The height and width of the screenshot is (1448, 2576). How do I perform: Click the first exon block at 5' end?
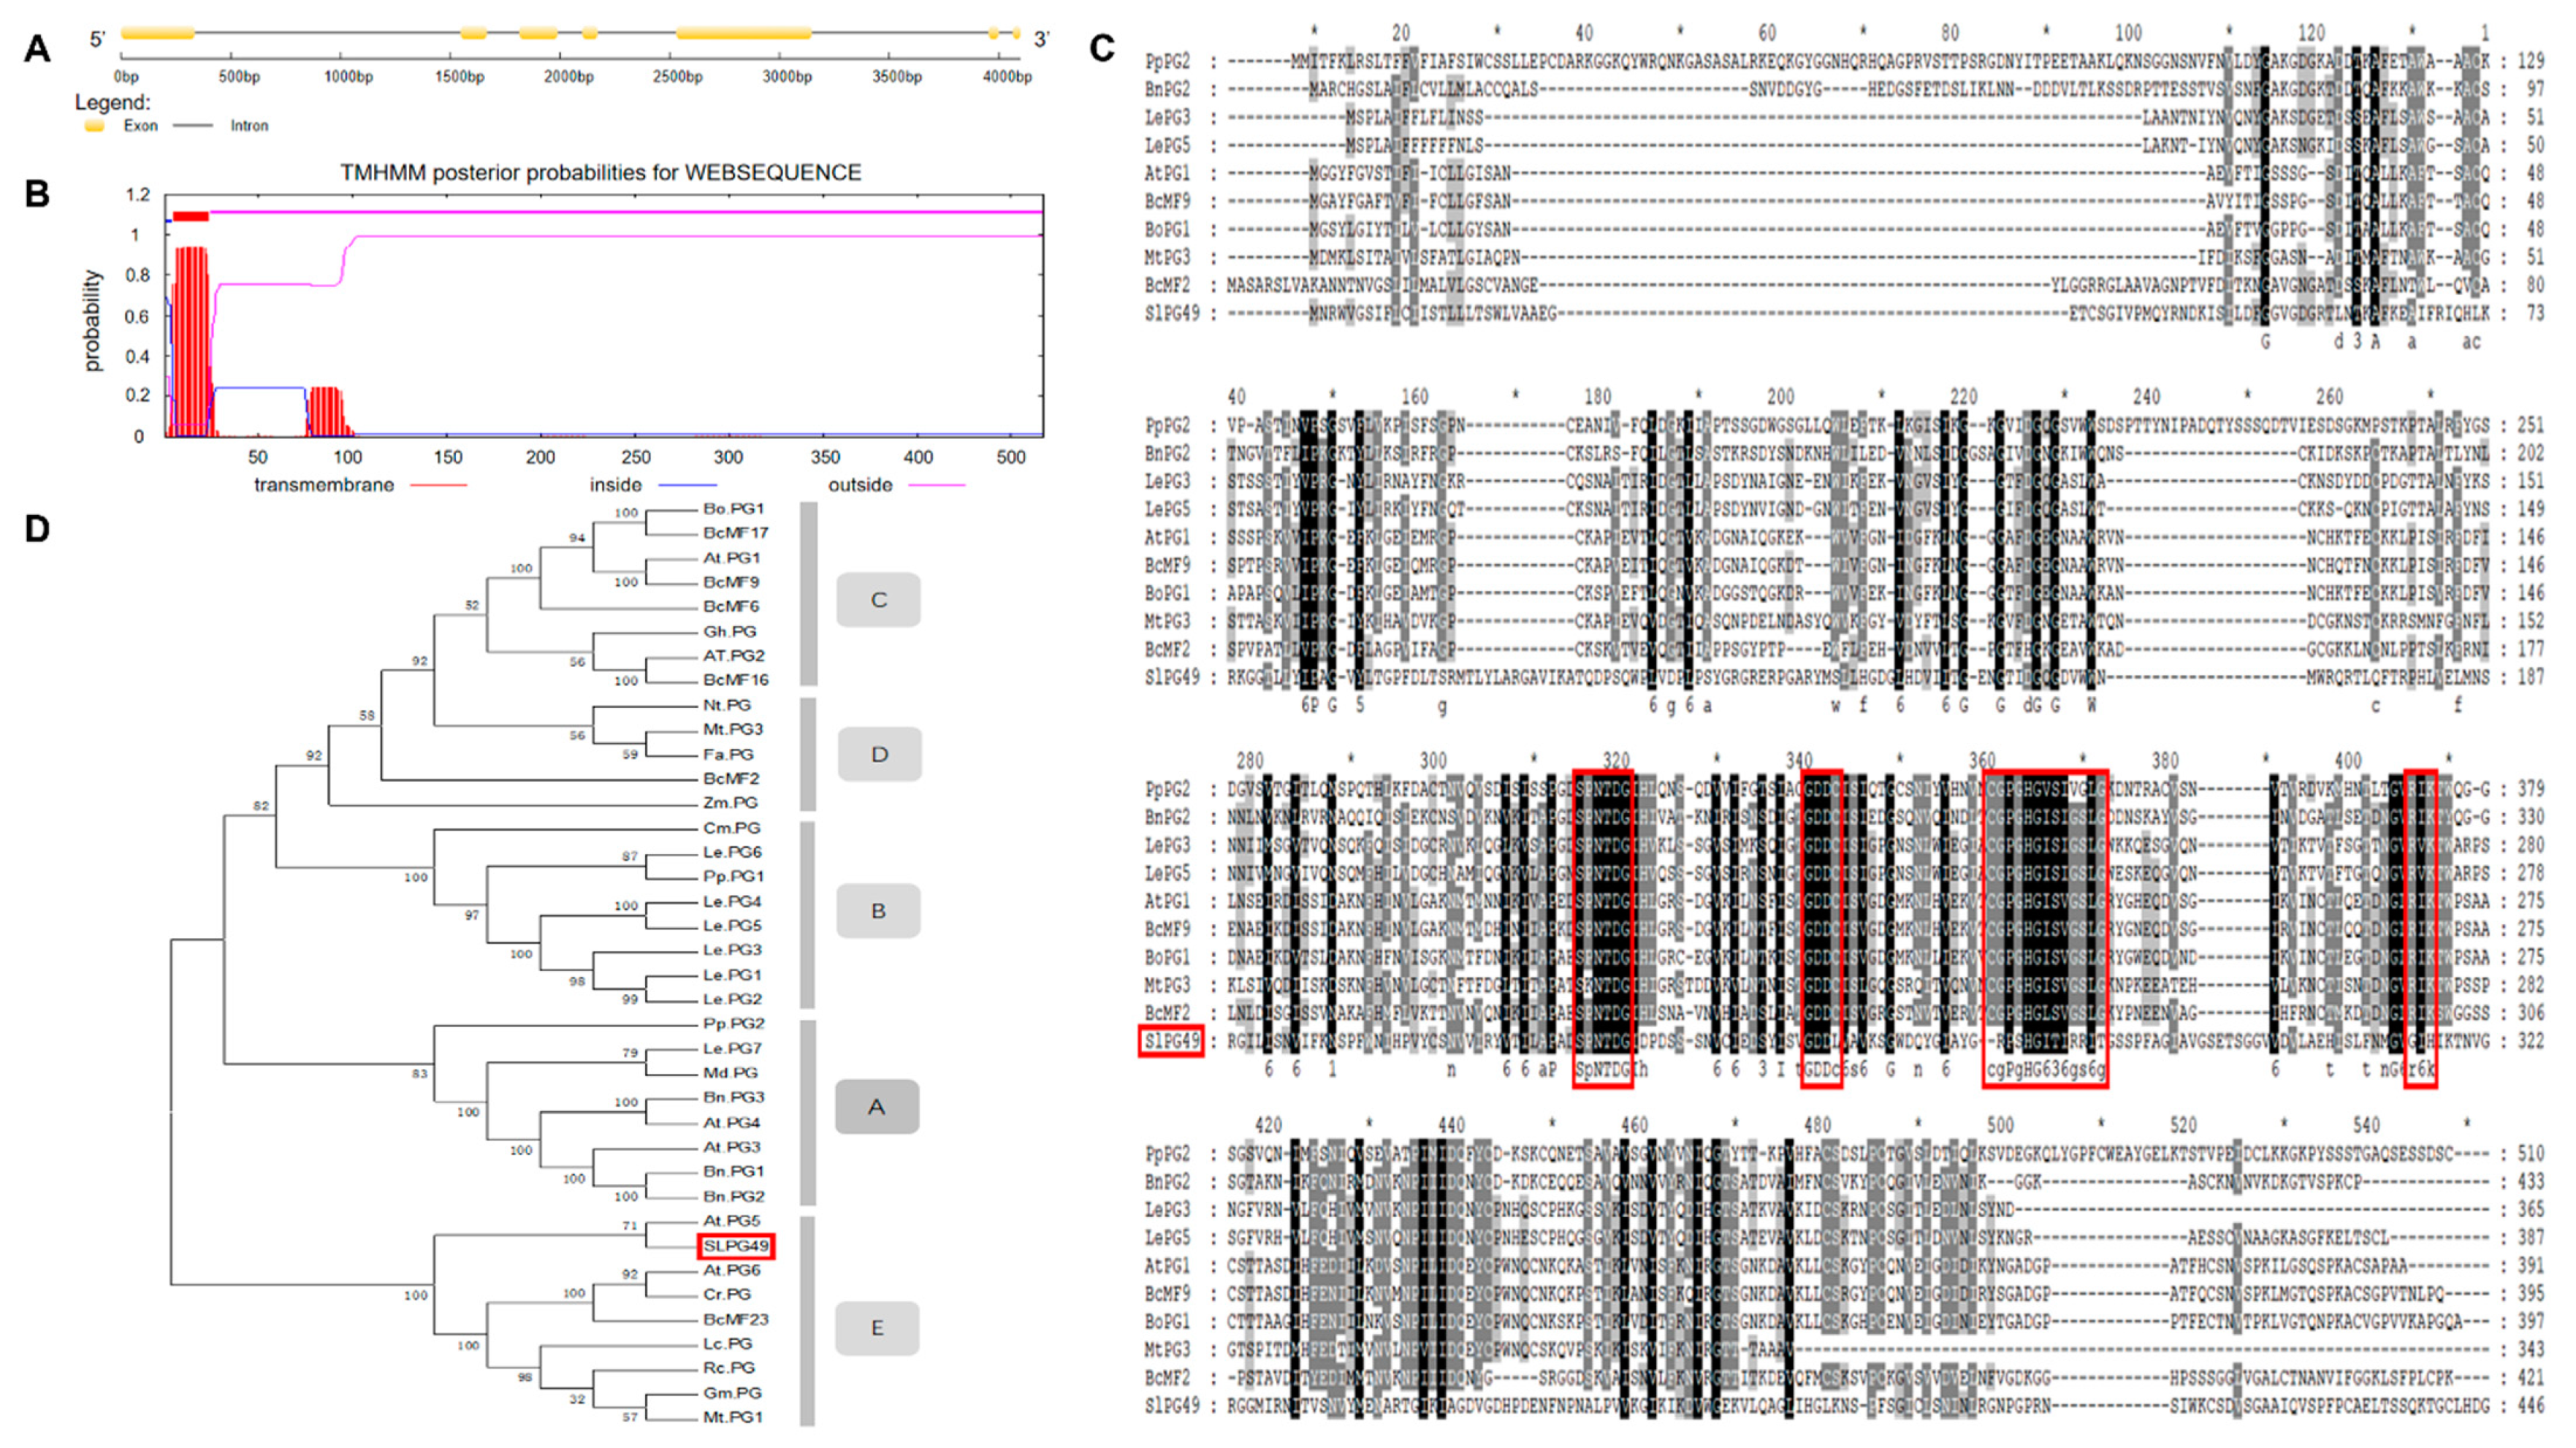tap(157, 33)
